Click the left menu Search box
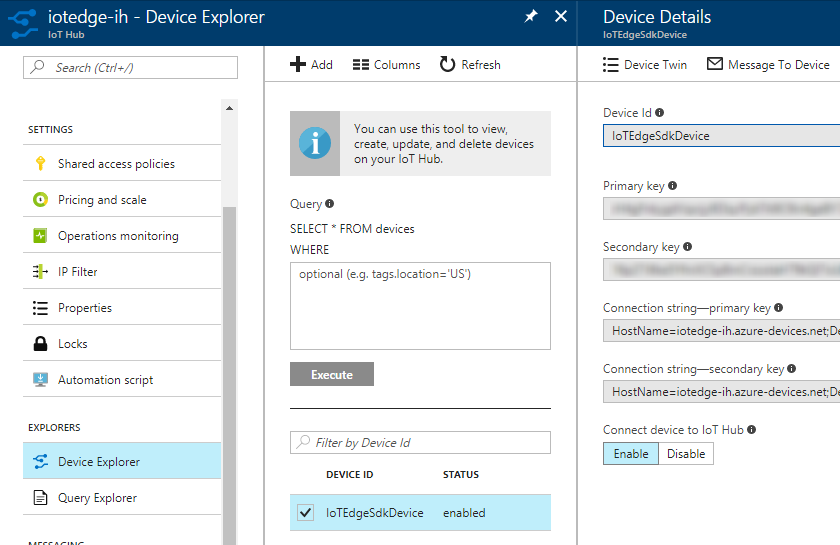 pos(131,67)
